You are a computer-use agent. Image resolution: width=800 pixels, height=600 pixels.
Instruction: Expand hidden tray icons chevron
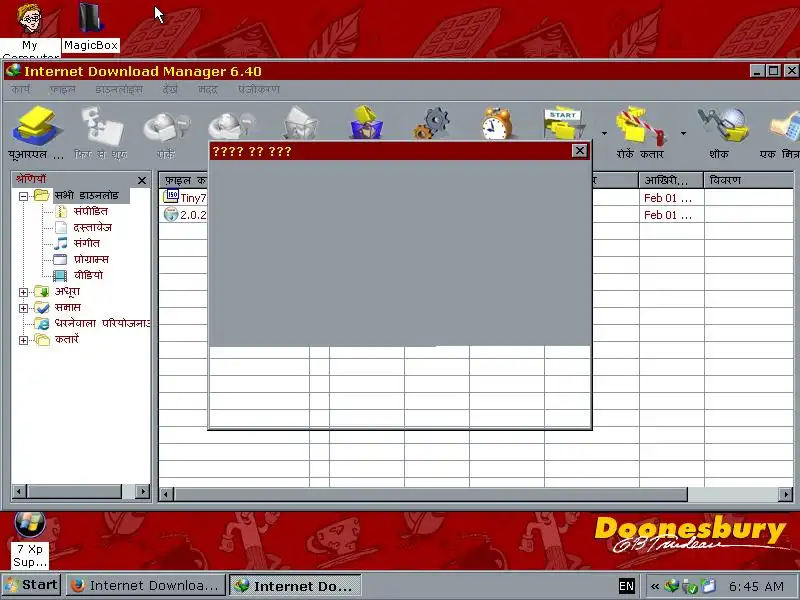click(655, 586)
